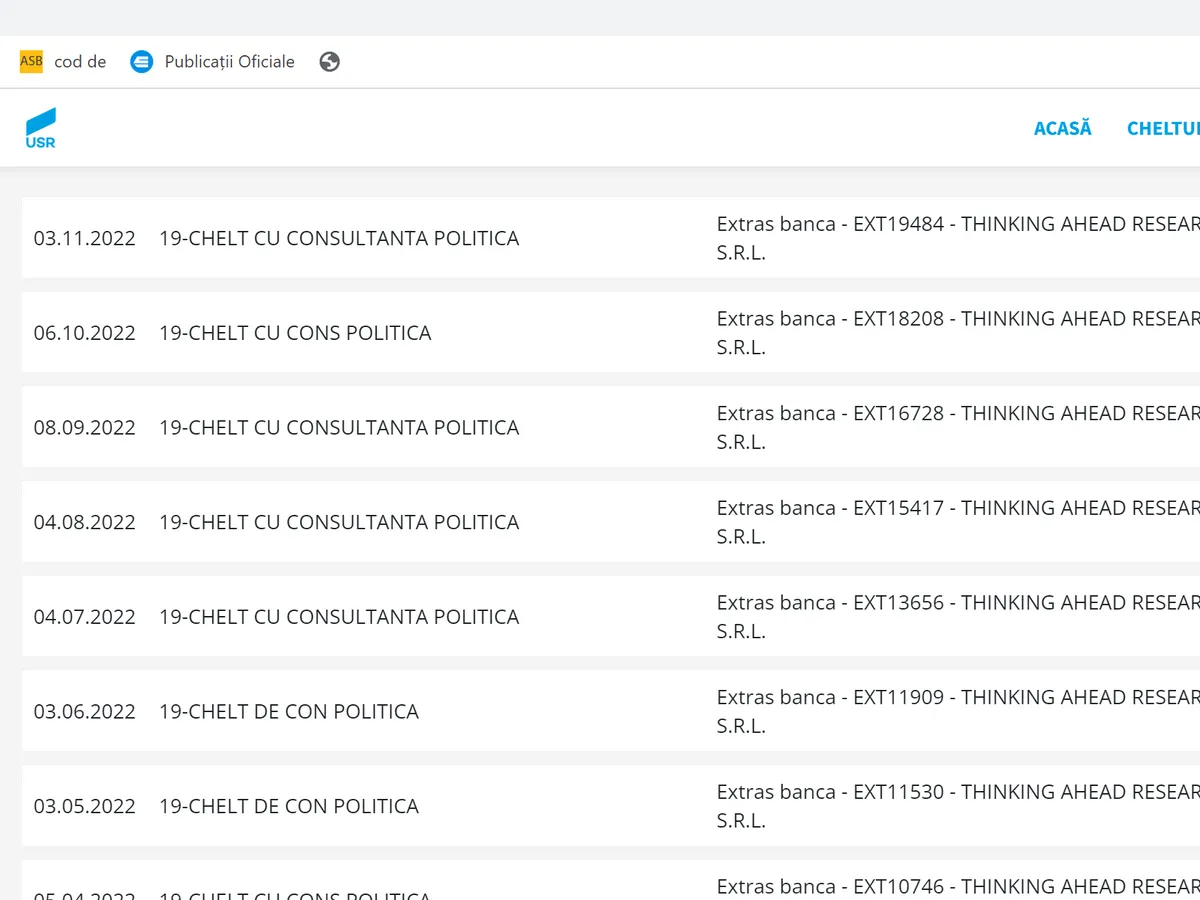1200x900 pixels.
Task: Open the ACASĂ menu item
Action: pos(1062,128)
